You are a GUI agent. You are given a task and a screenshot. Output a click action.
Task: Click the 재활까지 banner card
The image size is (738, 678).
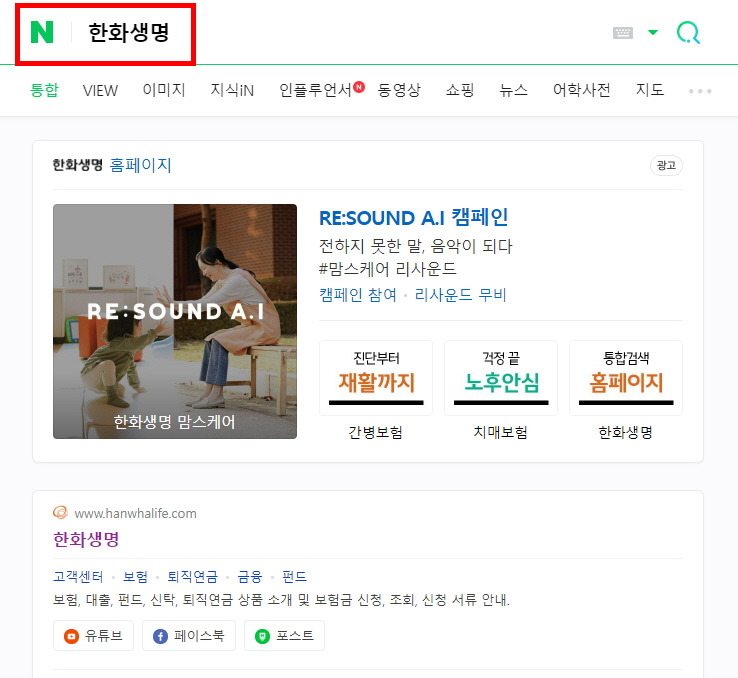click(x=376, y=378)
